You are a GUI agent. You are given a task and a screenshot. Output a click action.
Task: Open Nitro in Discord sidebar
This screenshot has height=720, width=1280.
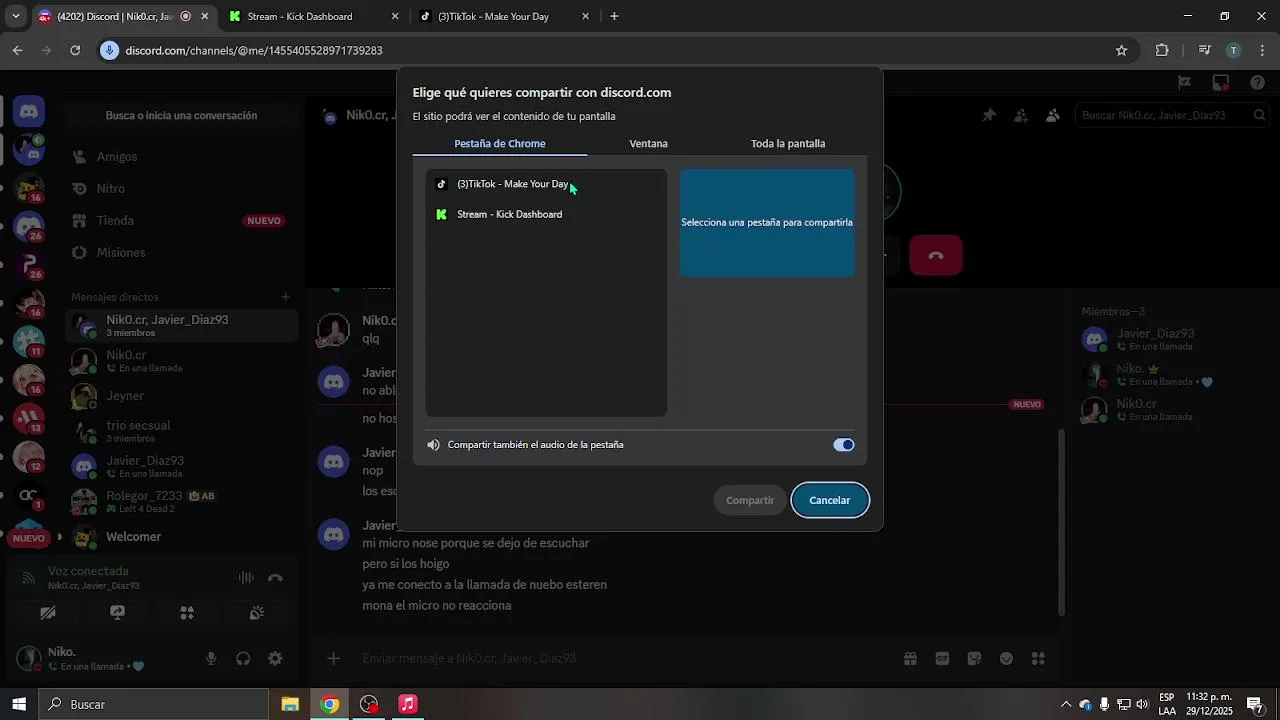(181, 189)
